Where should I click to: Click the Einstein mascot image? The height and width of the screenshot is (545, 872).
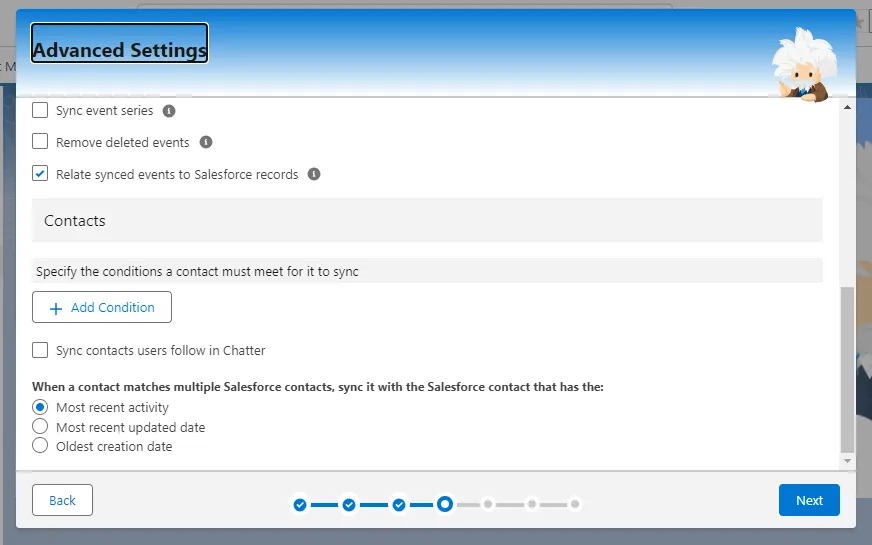point(801,64)
